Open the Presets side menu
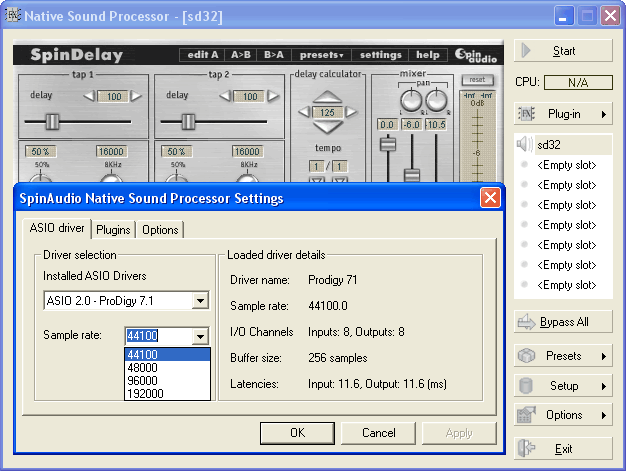Image resolution: width=626 pixels, height=471 pixels. coord(563,356)
